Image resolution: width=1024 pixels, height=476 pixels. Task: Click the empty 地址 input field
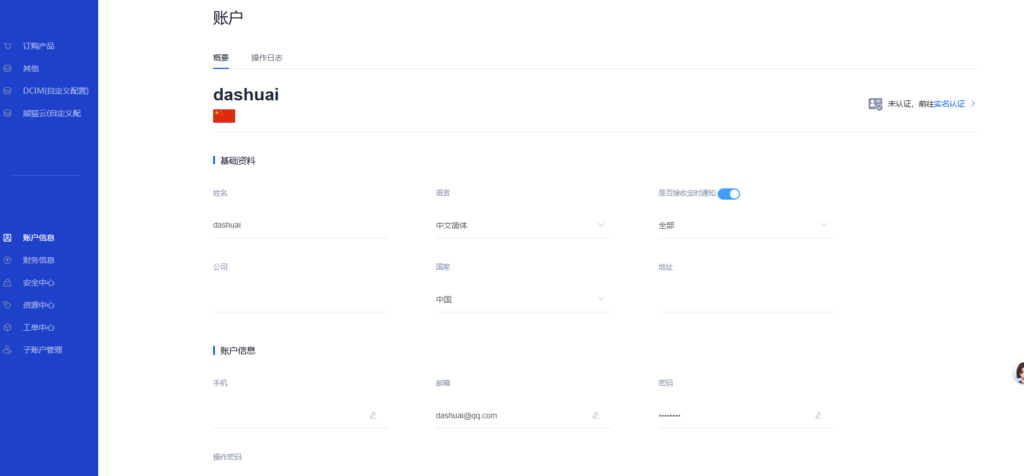[x=746, y=299]
